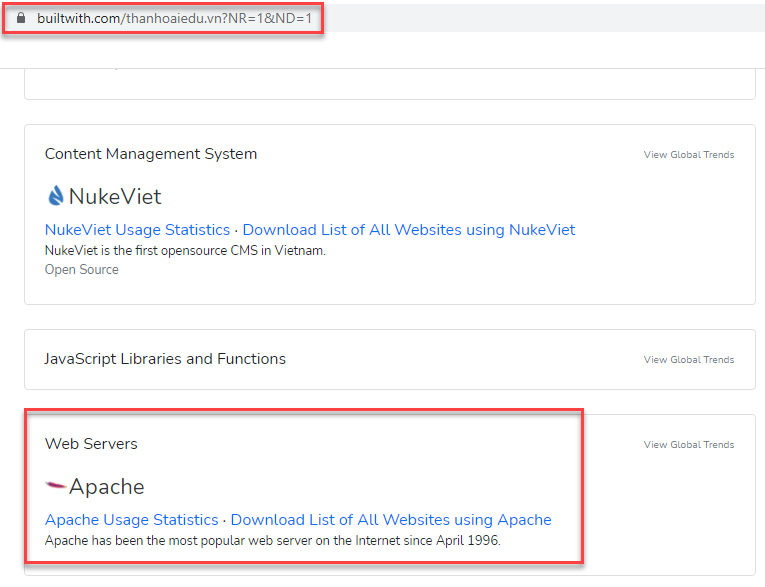Open Apache Usage Statistics link
The image size is (765, 587).
tap(132, 520)
